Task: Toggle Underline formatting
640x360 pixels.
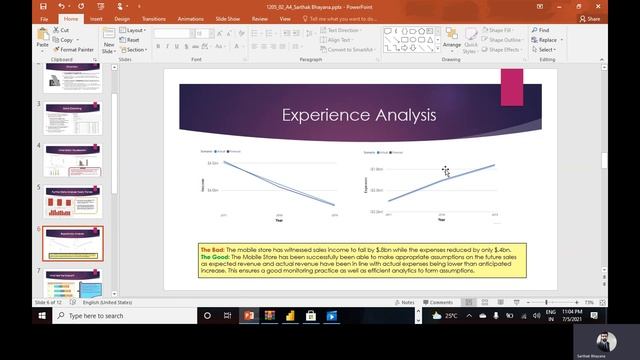Action: 177,47
